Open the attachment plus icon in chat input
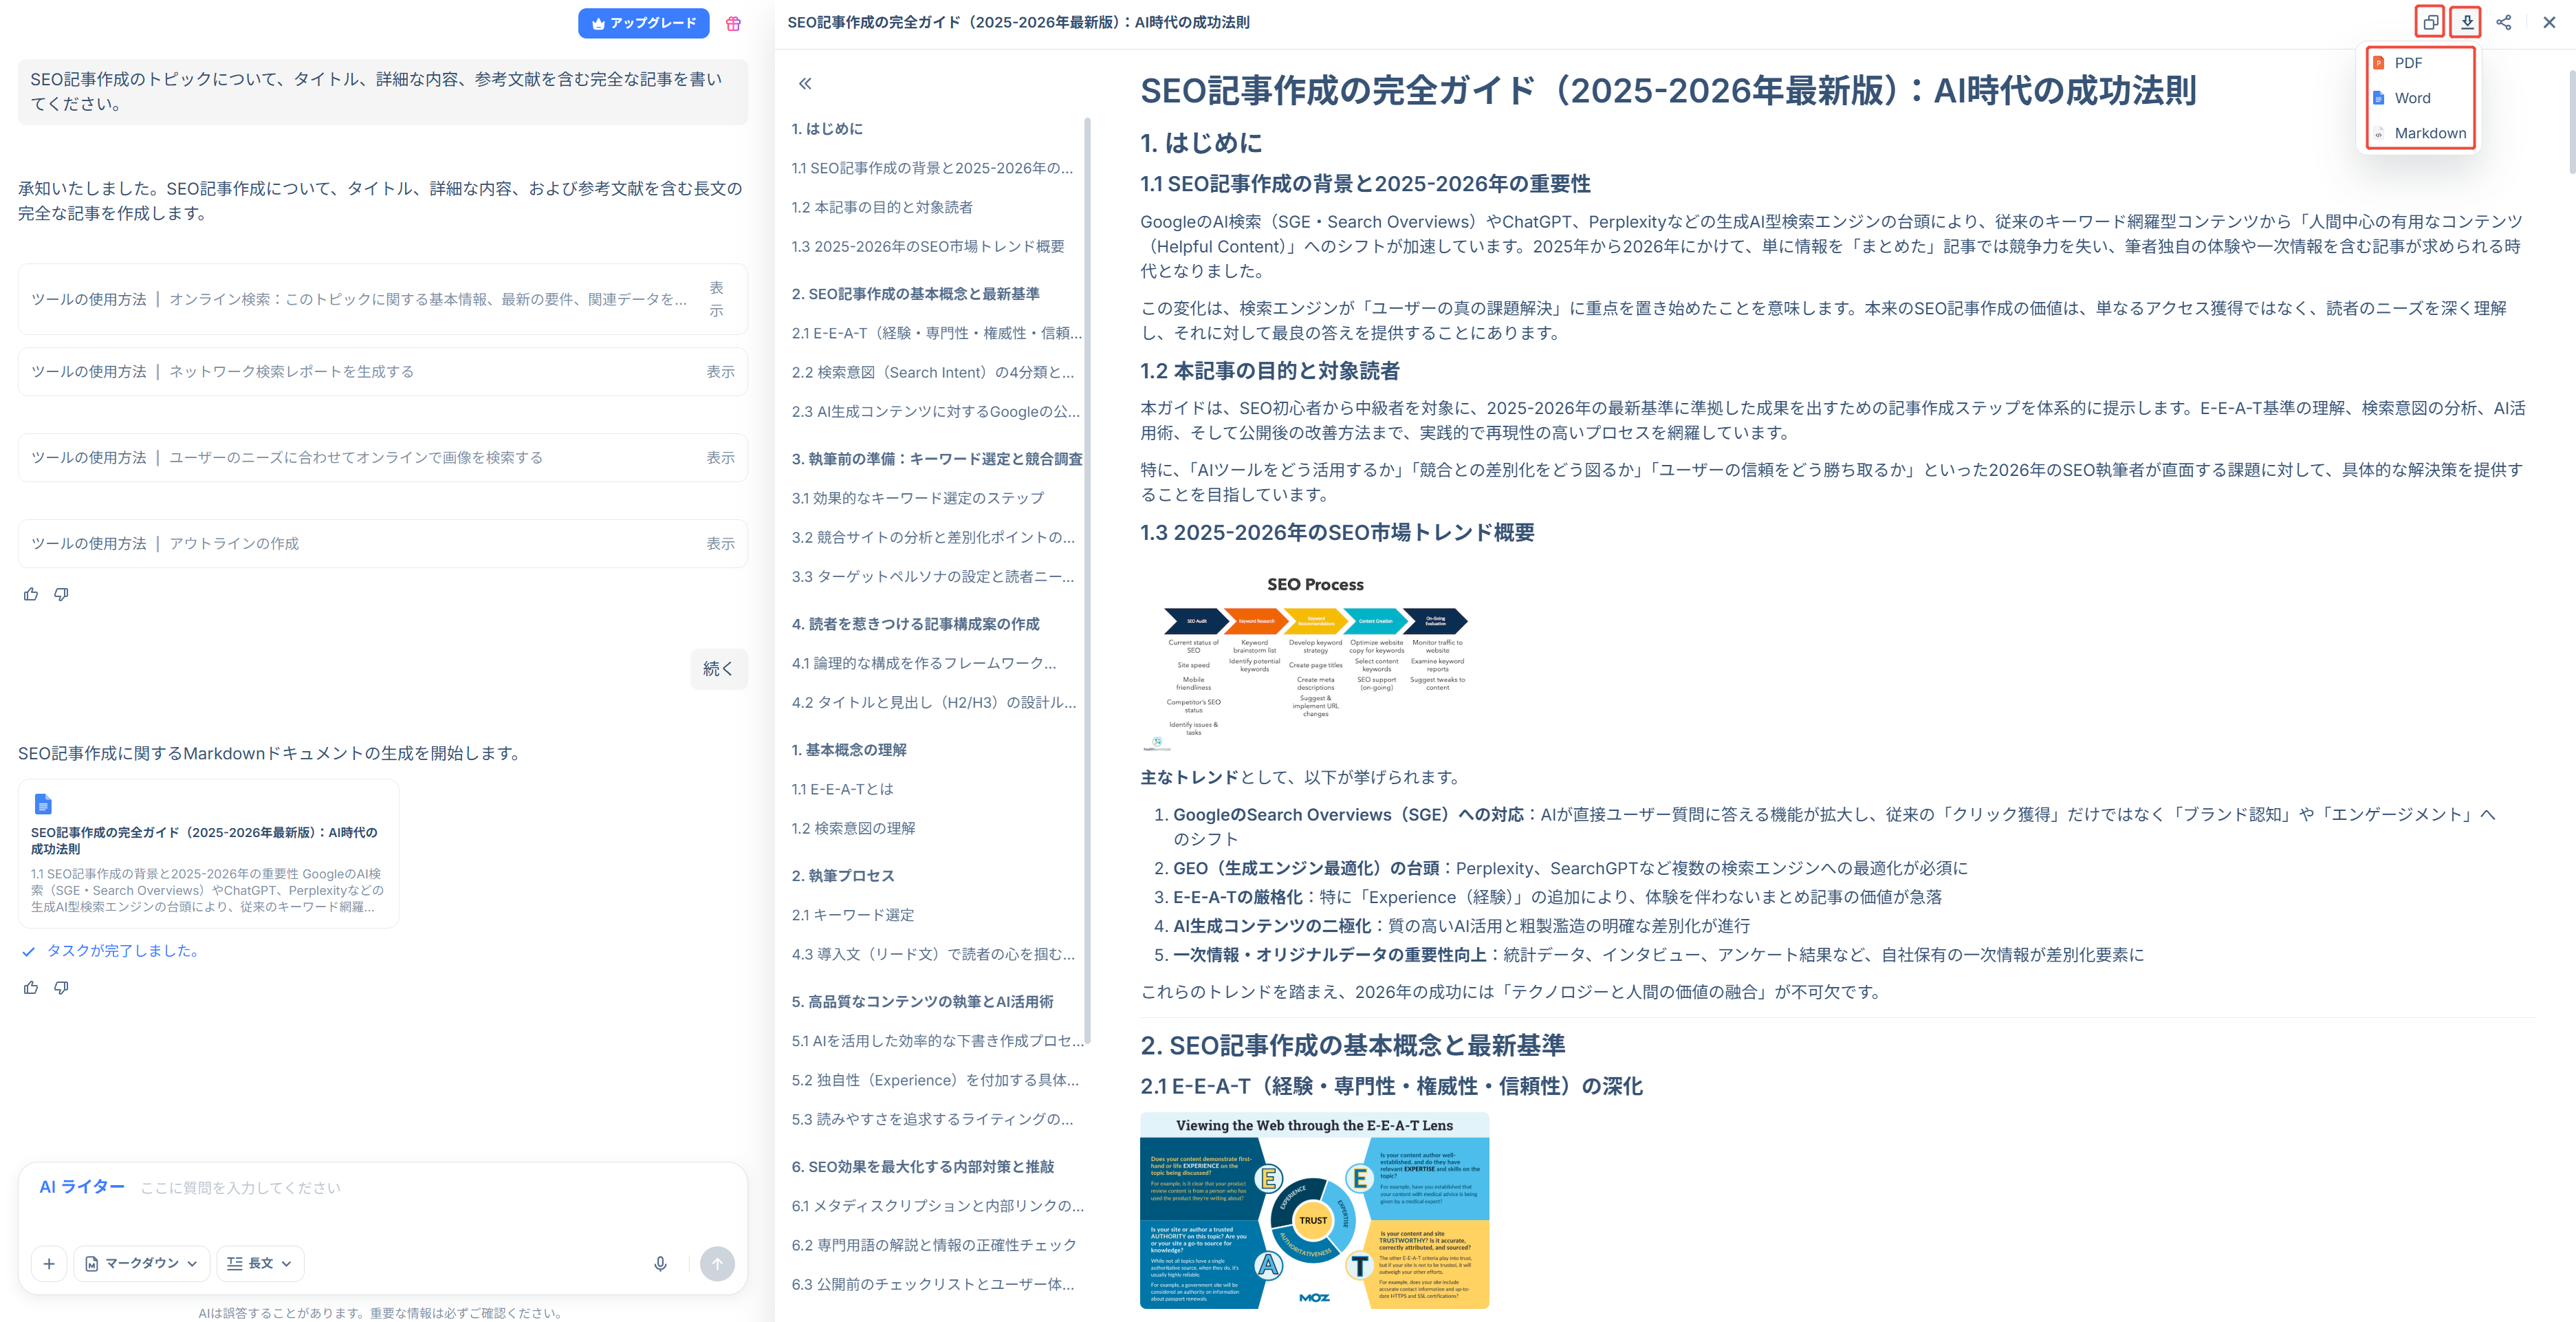 (x=48, y=1264)
